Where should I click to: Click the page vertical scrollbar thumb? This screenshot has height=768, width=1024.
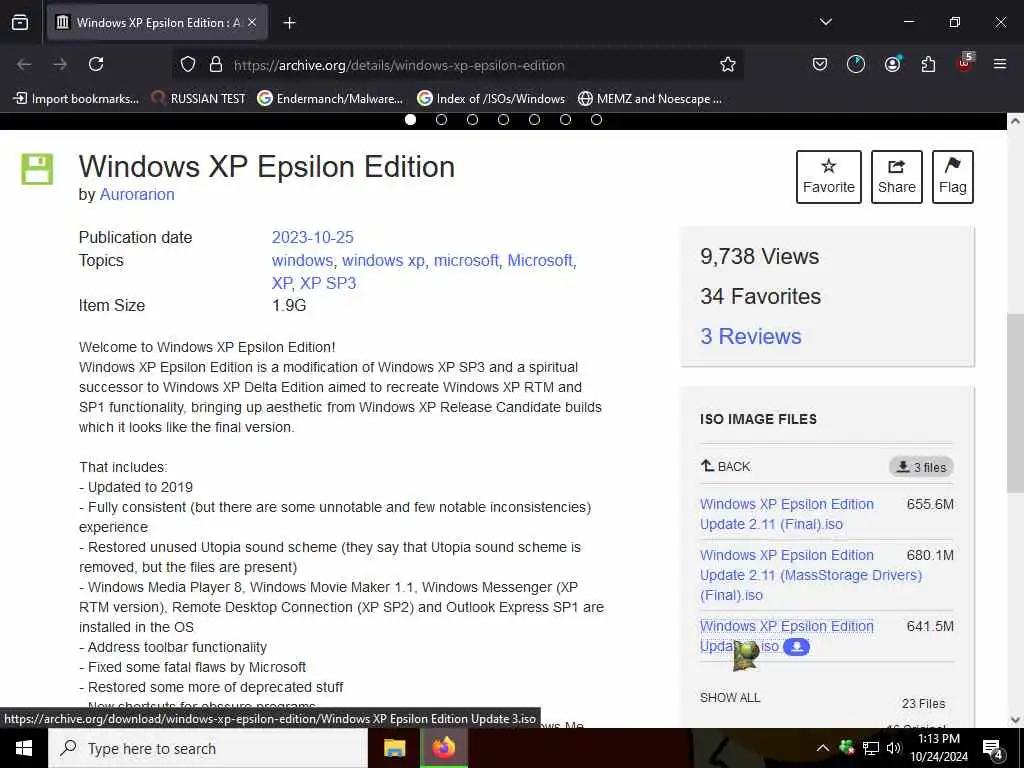pos(1015,403)
